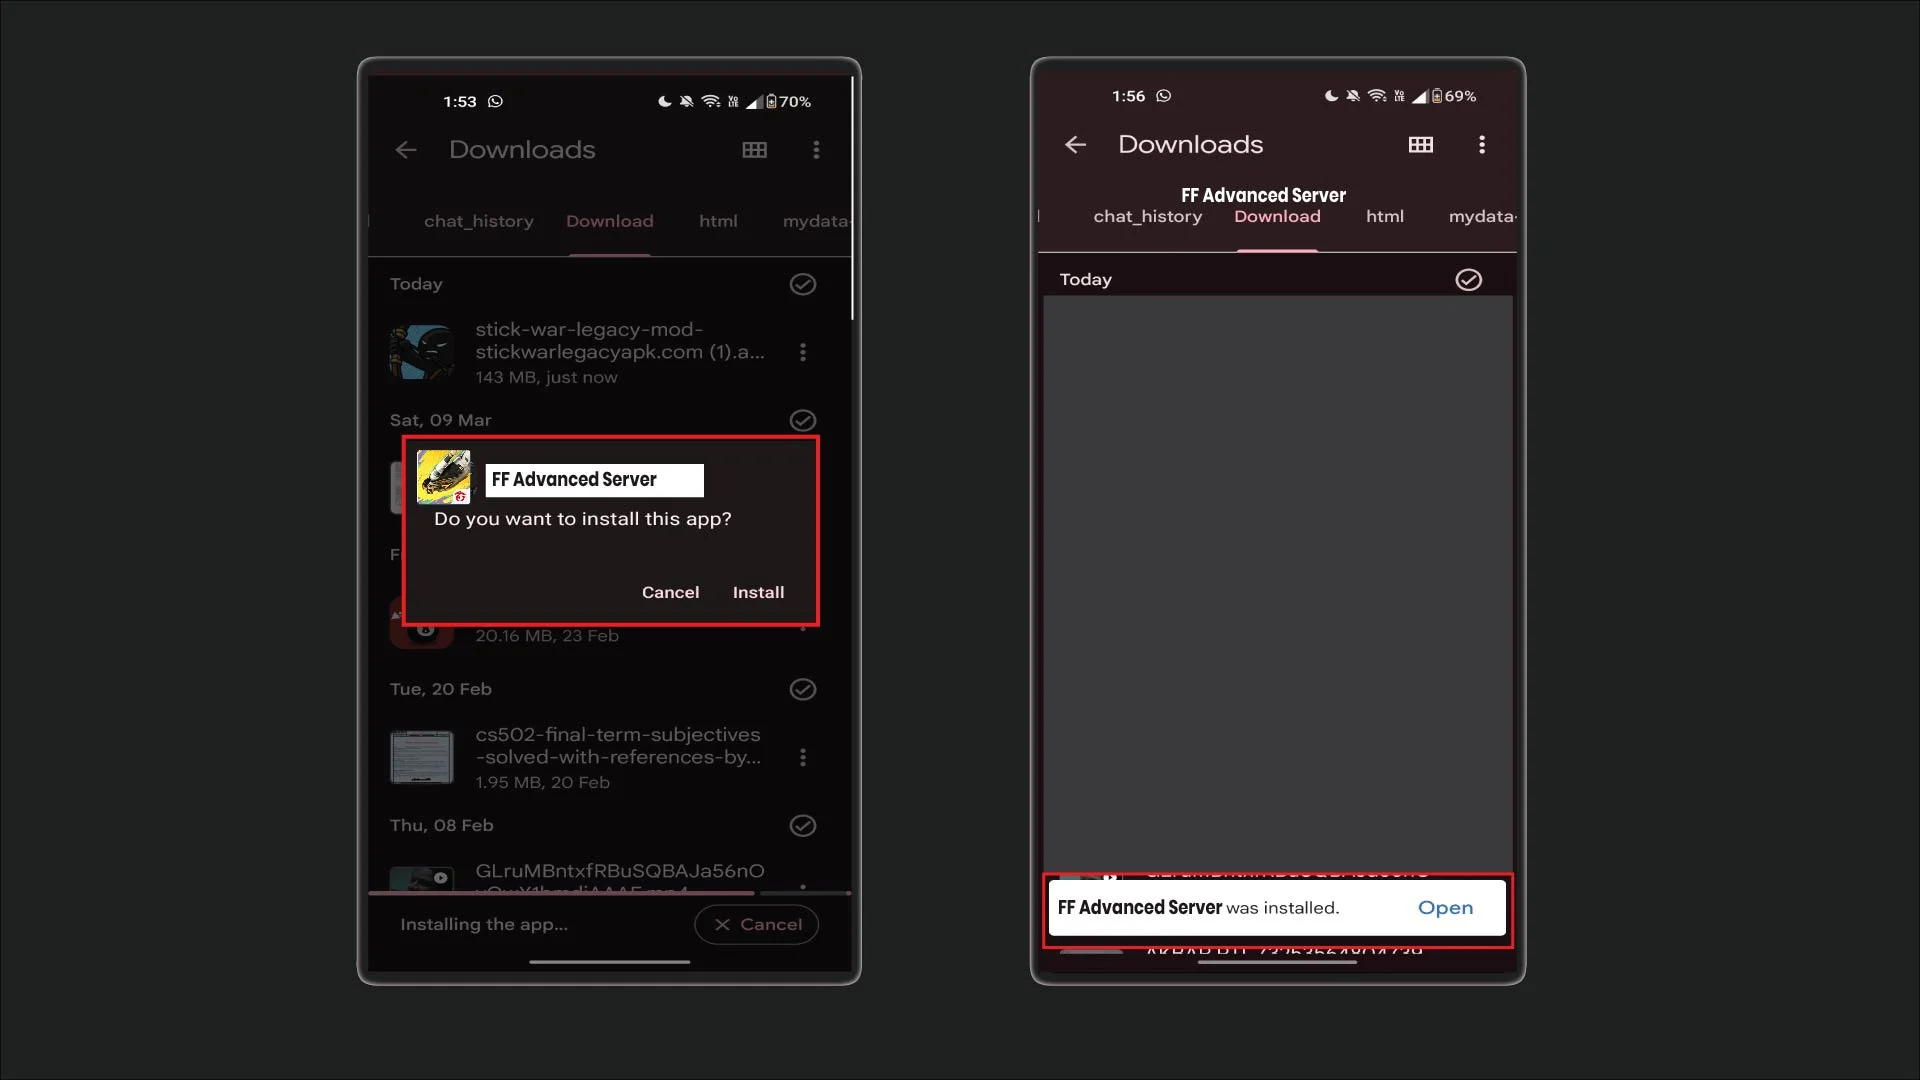Cancel the Installing the app progress
This screenshot has width=1920, height=1080.
tap(757, 924)
